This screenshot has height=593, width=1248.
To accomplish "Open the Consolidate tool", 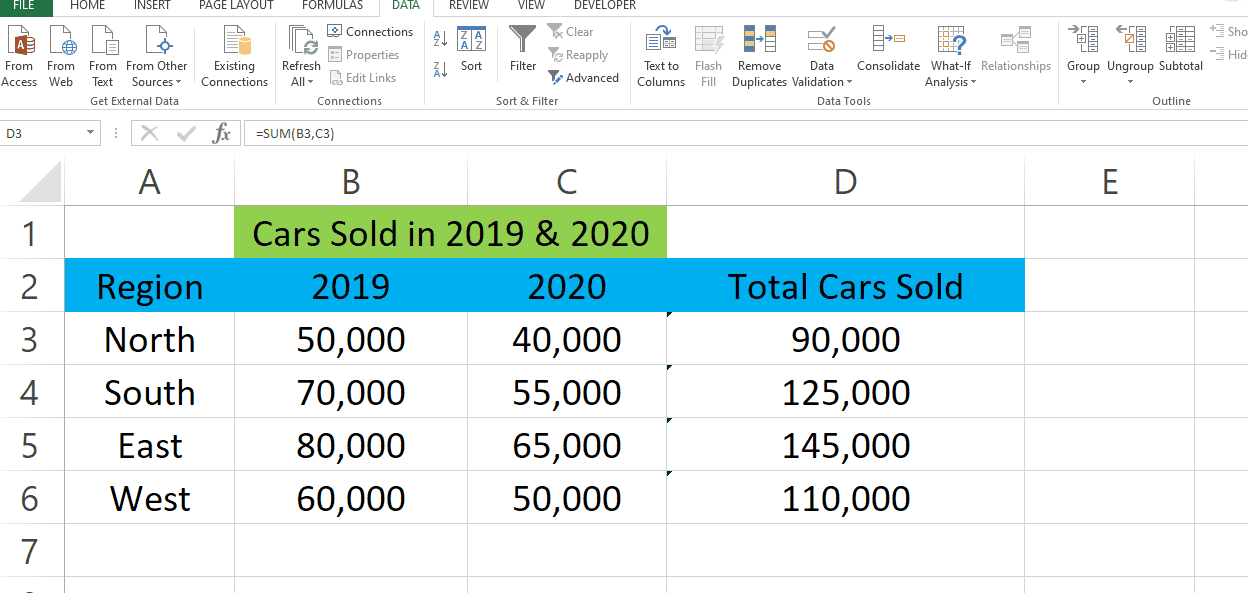I will tap(888, 55).
